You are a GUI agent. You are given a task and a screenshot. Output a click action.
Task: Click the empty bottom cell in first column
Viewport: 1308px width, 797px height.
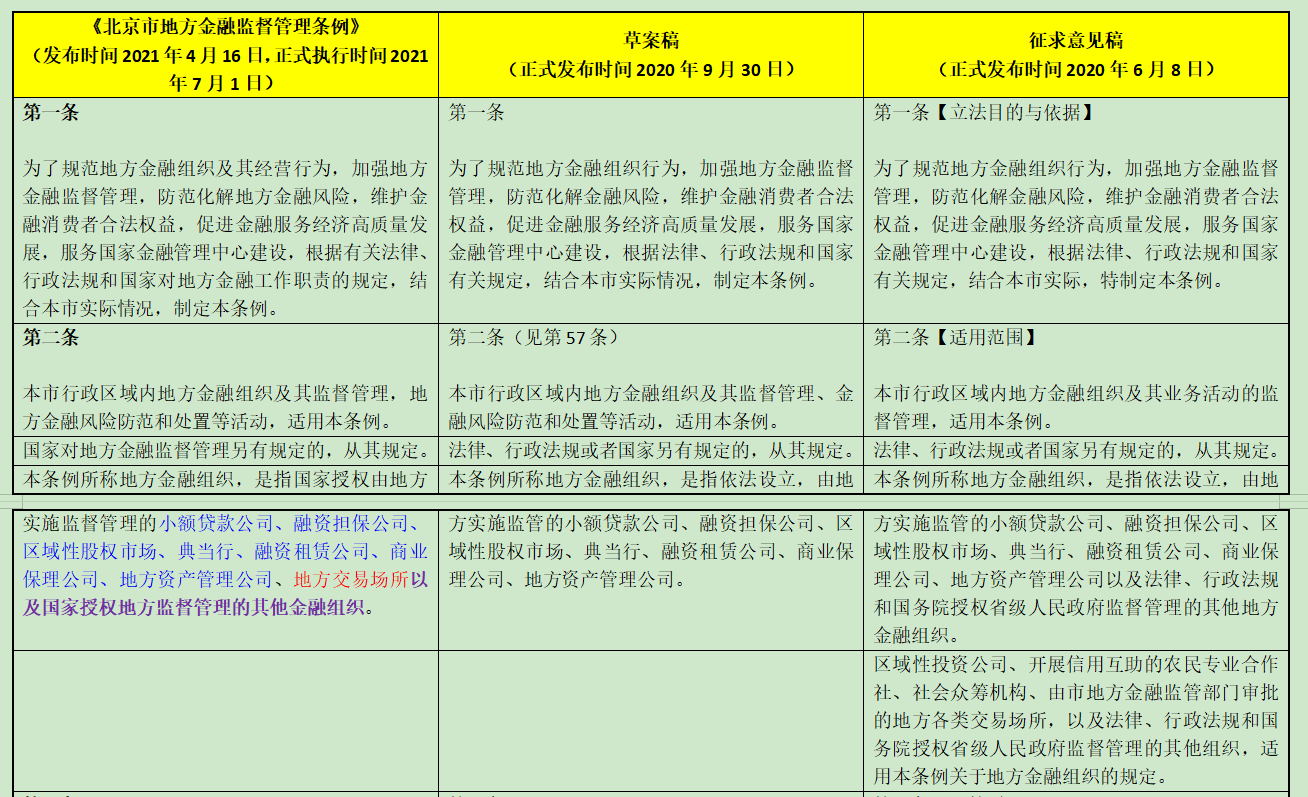click(x=226, y=720)
